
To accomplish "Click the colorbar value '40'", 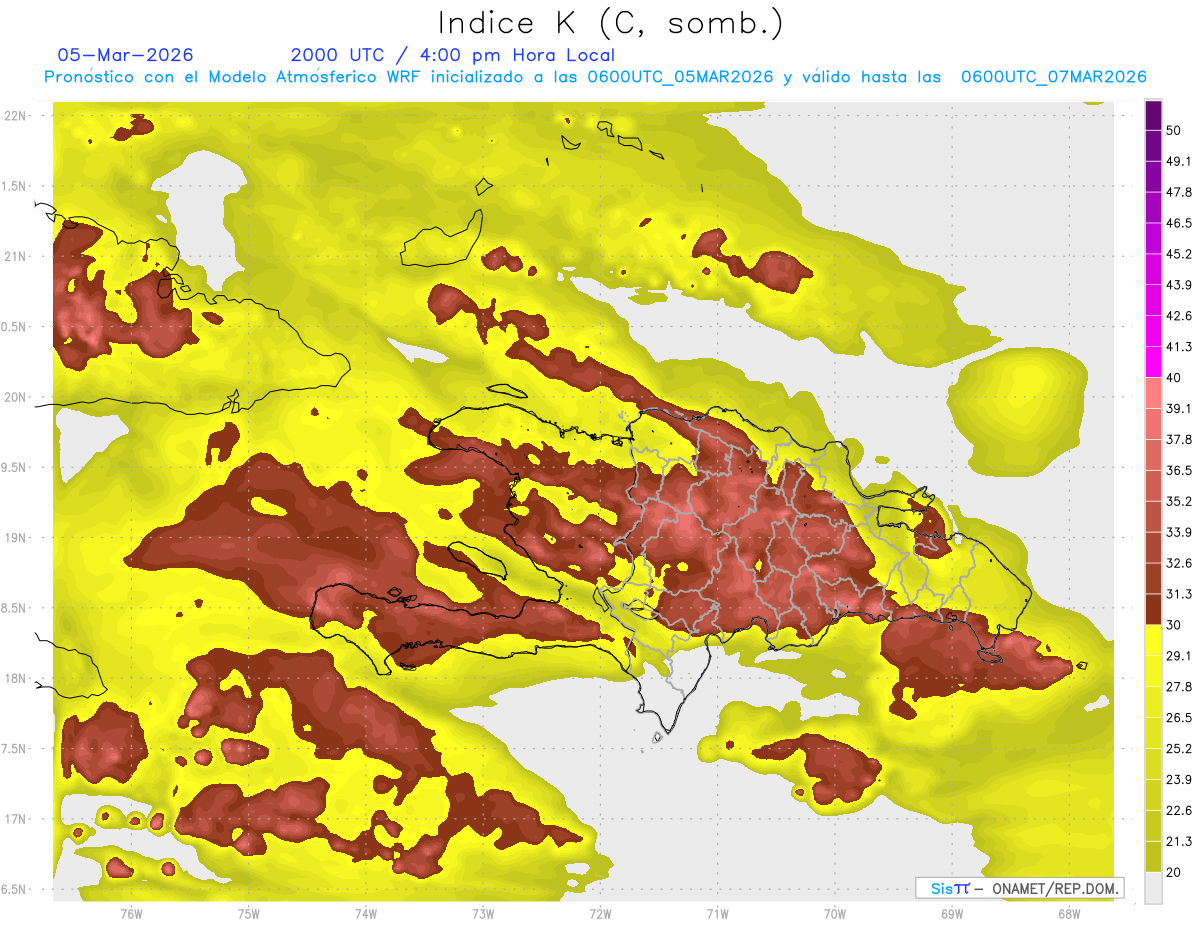I will (1175, 378).
